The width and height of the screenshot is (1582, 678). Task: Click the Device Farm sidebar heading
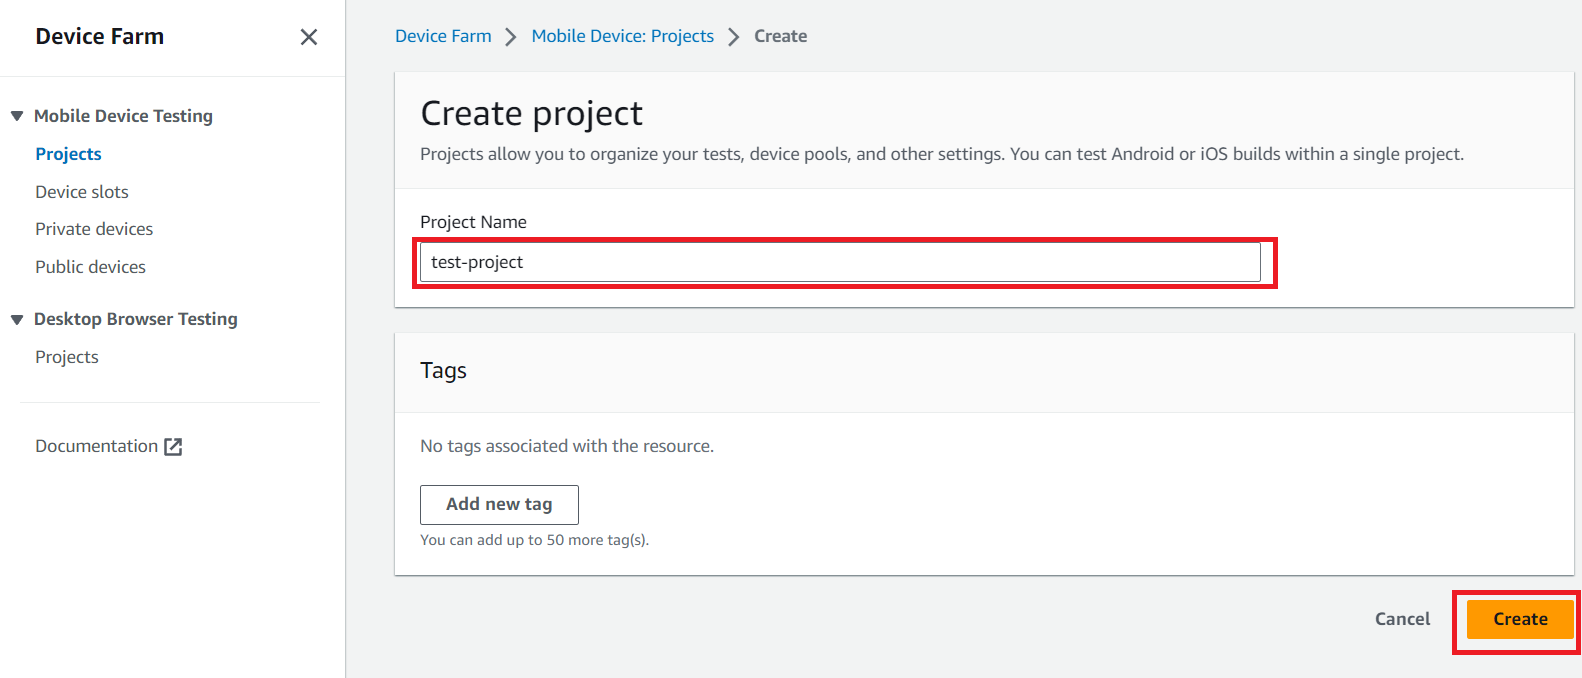[99, 36]
